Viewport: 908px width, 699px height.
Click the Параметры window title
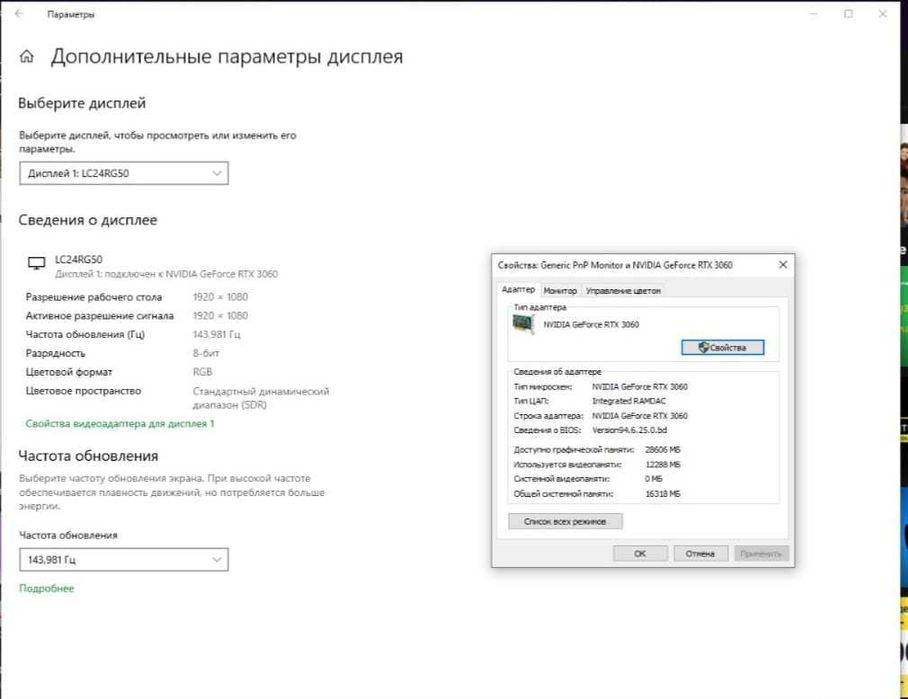click(71, 14)
